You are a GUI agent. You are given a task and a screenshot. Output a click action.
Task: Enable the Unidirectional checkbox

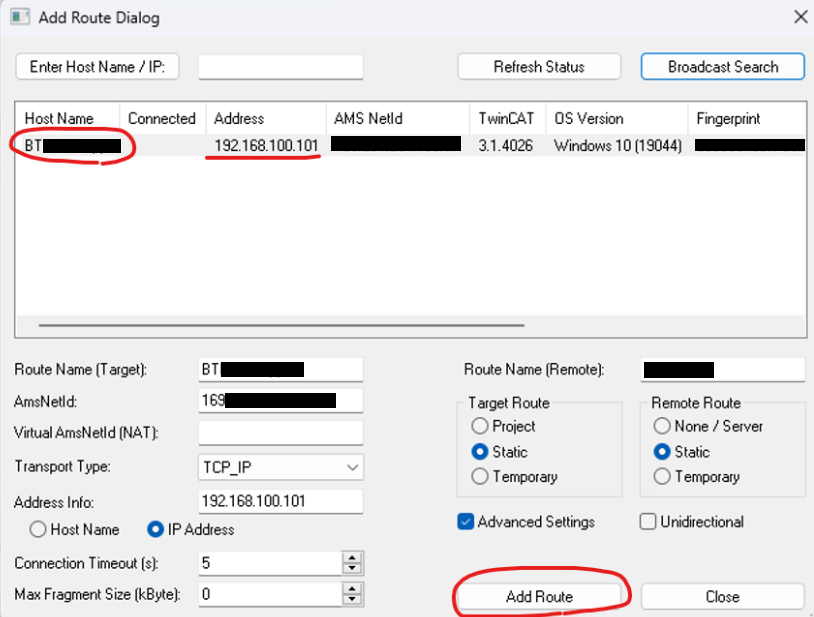click(645, 522)
